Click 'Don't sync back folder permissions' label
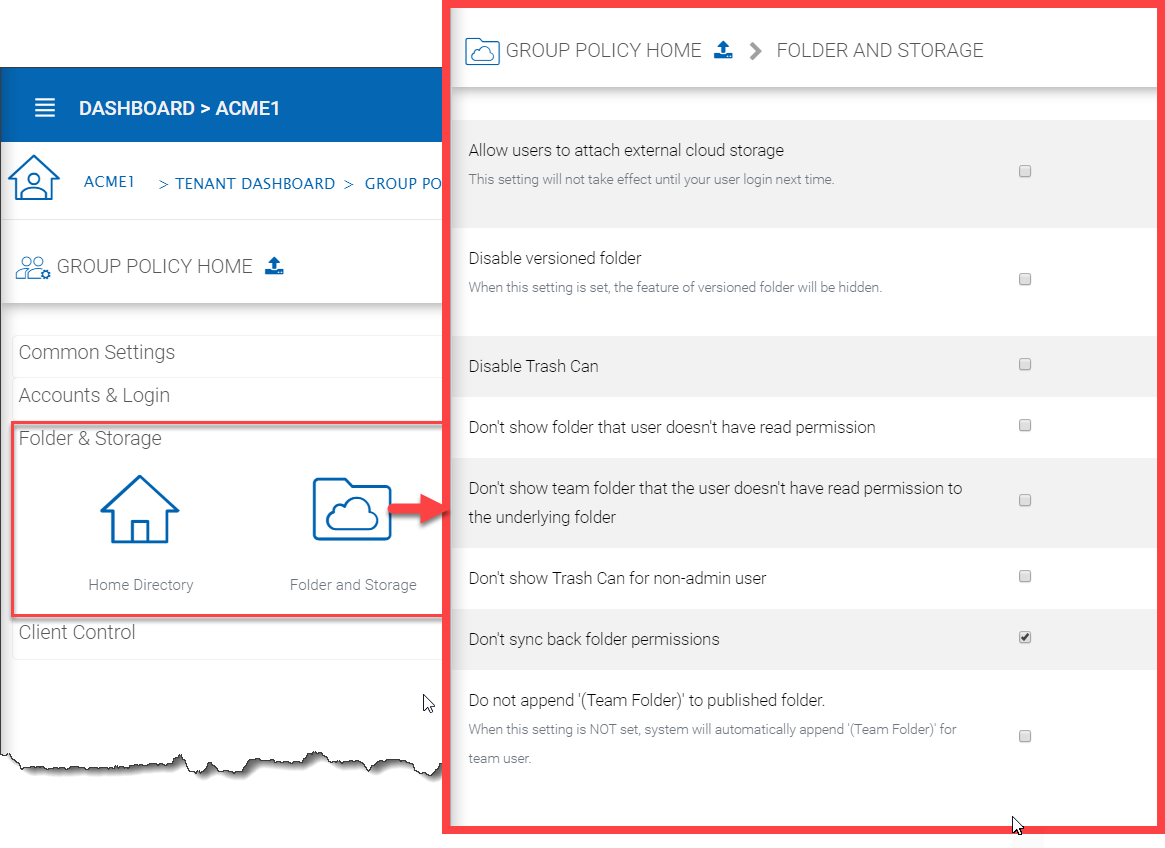Viewport: 1165px width, 848px height. 594,639
